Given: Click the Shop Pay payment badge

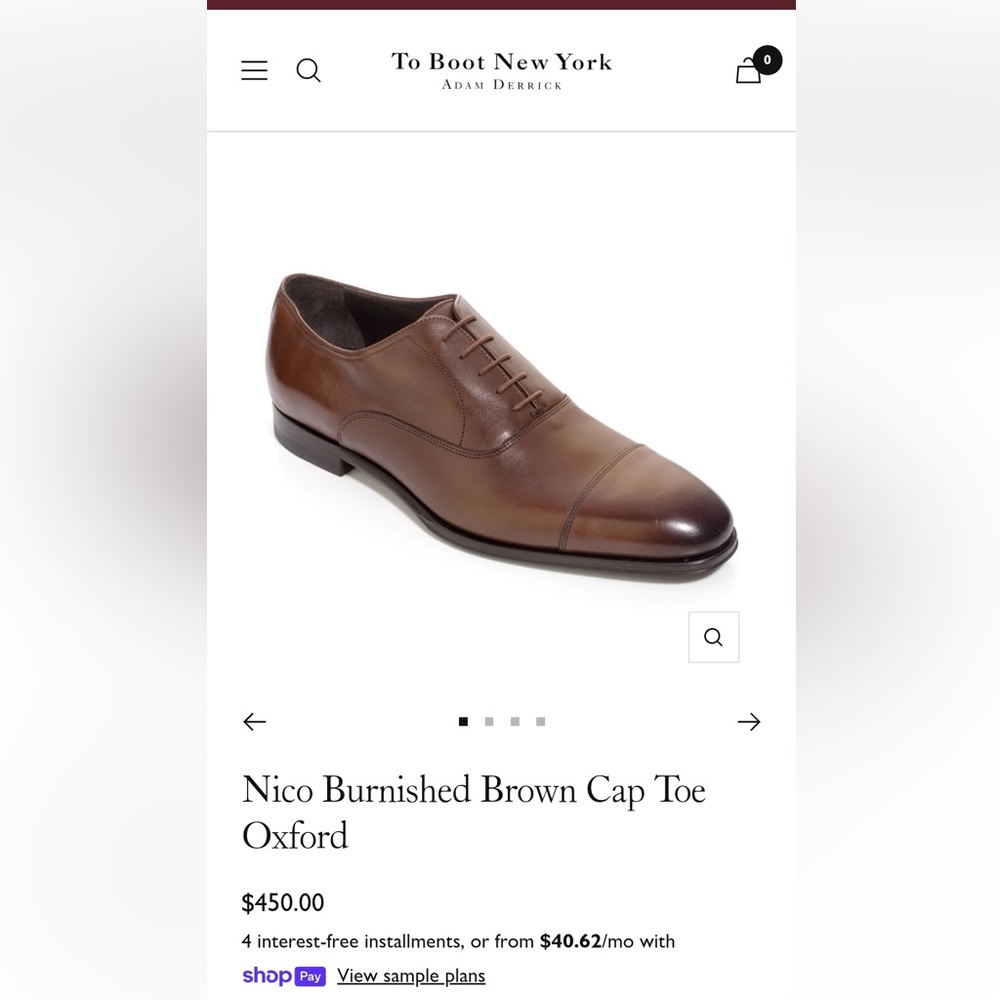Looking at the screenshot, I should click(x=283, y=976).
